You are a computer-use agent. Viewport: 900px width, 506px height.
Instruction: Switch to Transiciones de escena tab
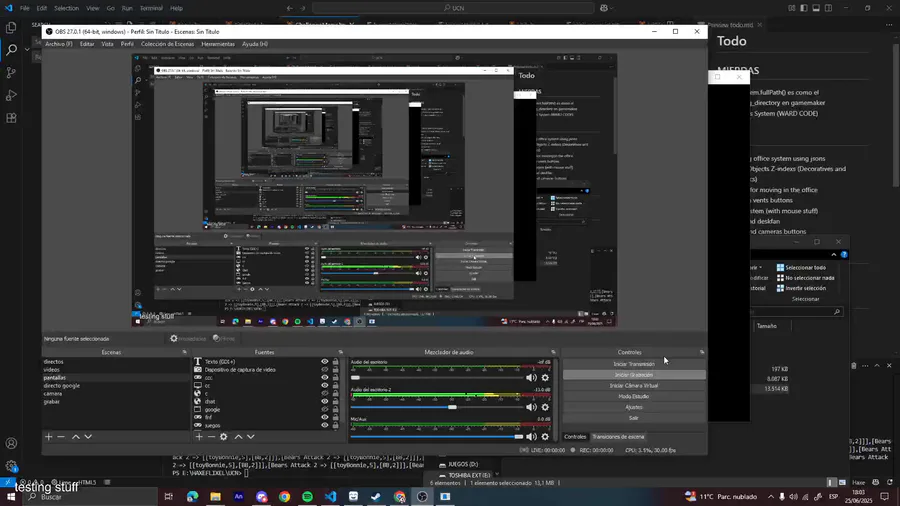618,437
